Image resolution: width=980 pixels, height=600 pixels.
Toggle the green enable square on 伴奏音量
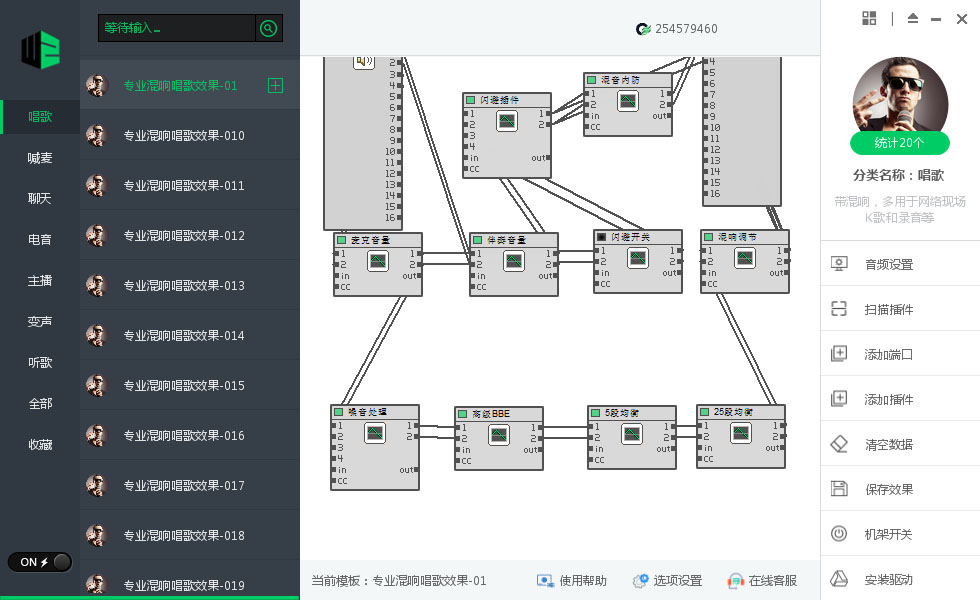[x=478, y=240]
